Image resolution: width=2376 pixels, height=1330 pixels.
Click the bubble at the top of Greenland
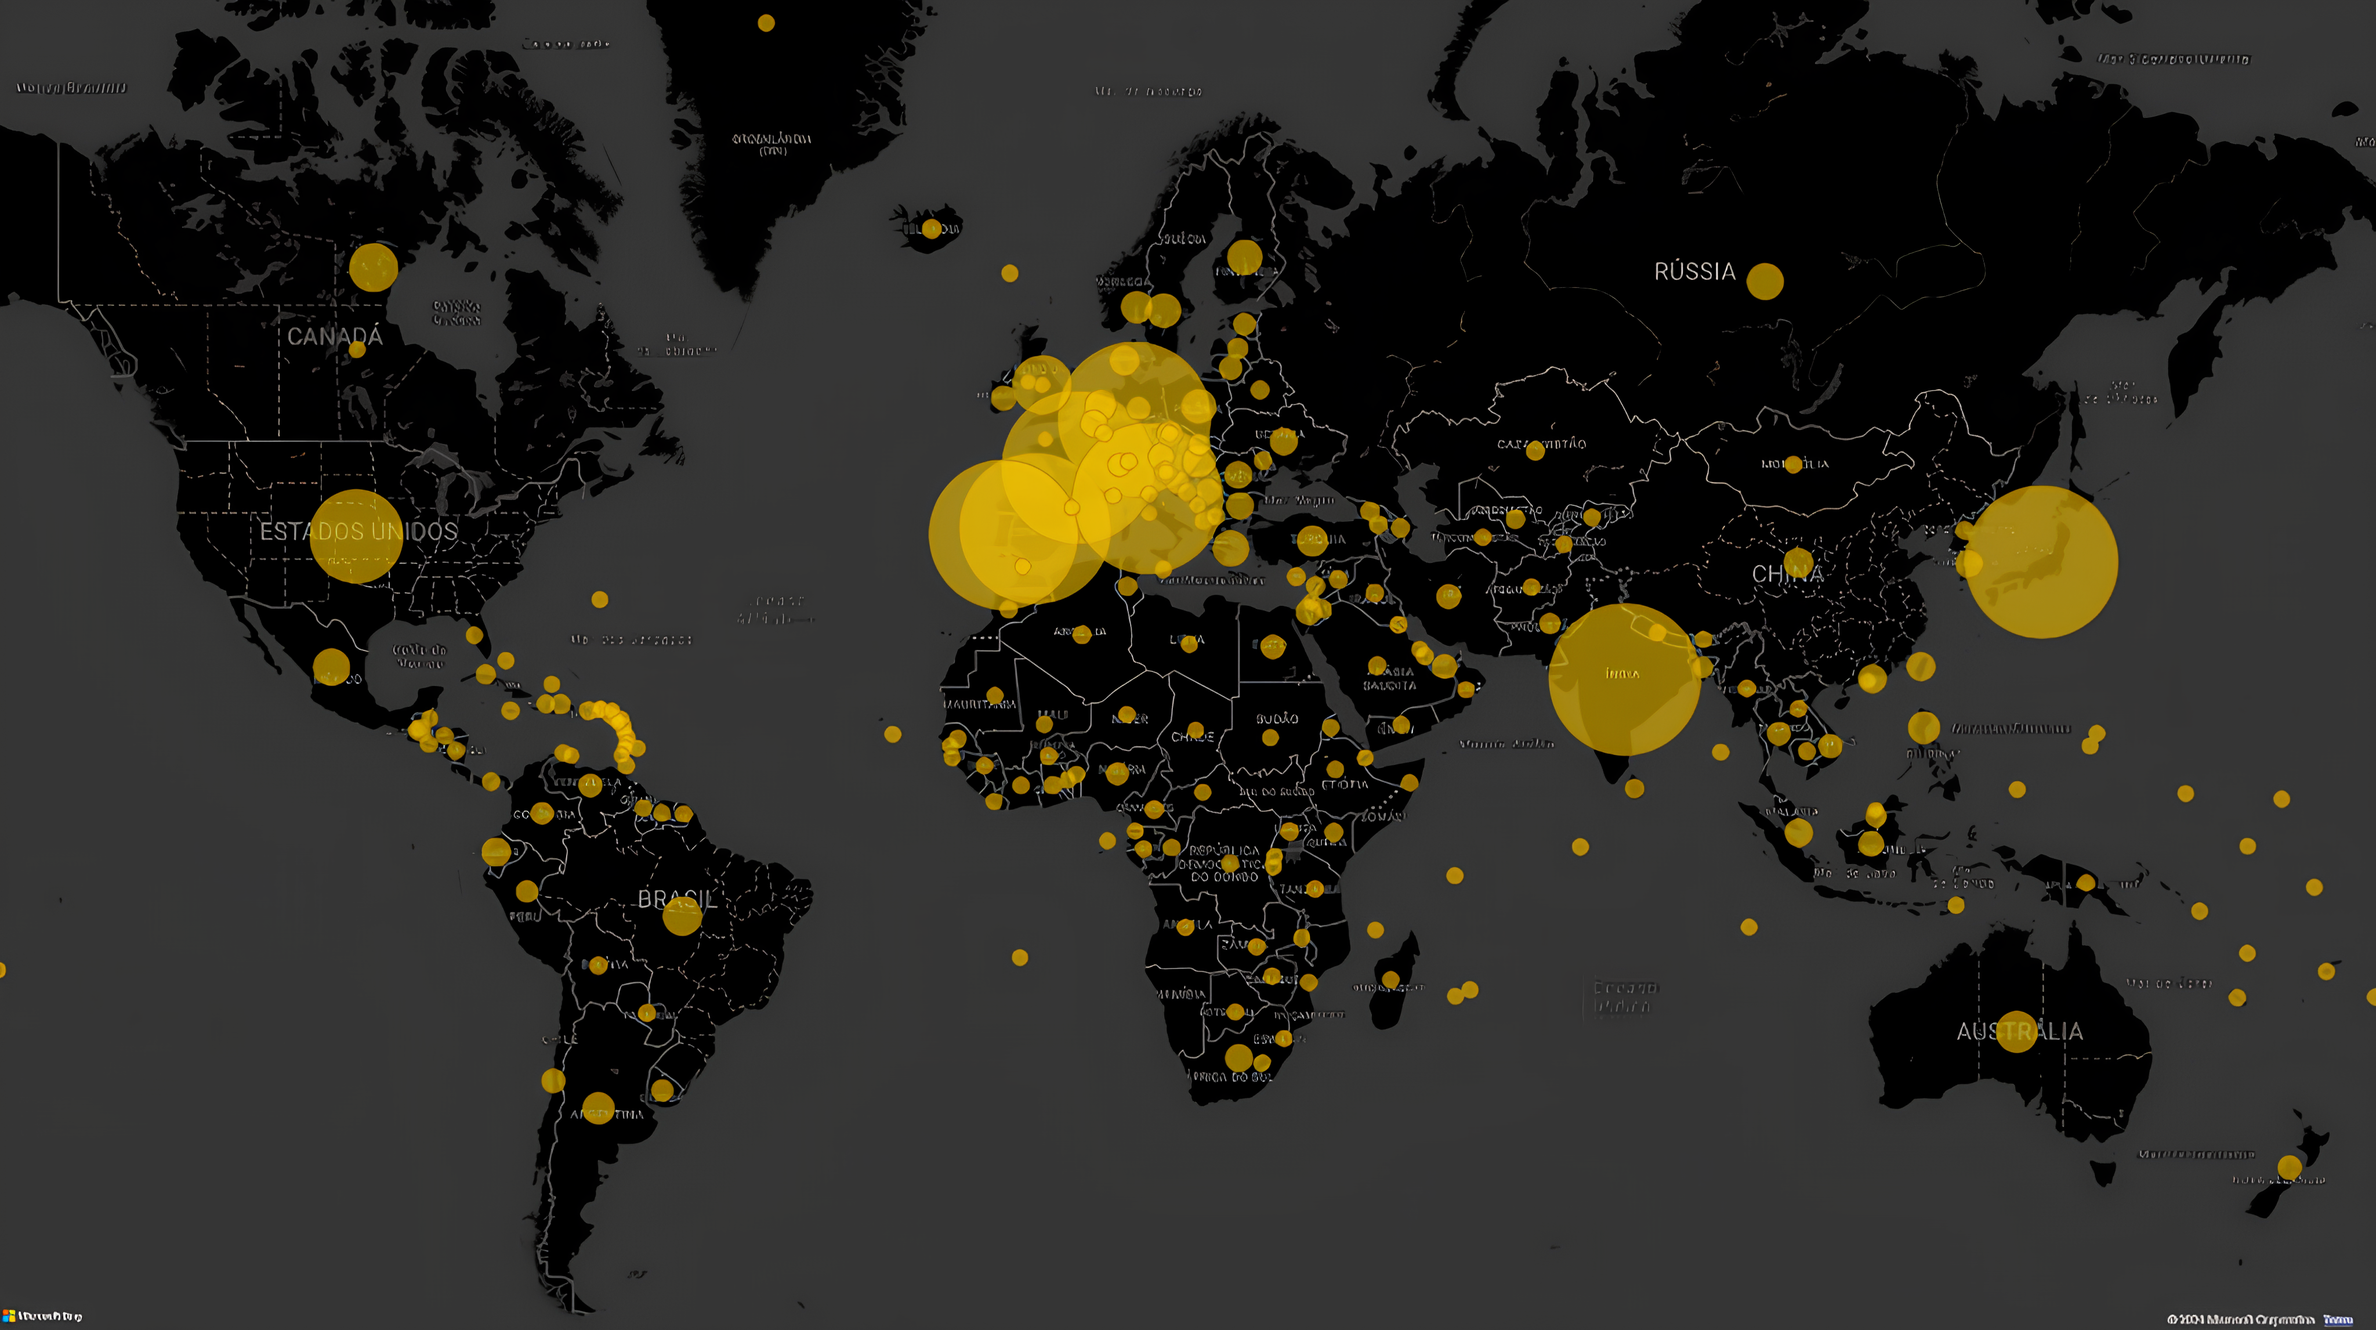click(766, 23)
